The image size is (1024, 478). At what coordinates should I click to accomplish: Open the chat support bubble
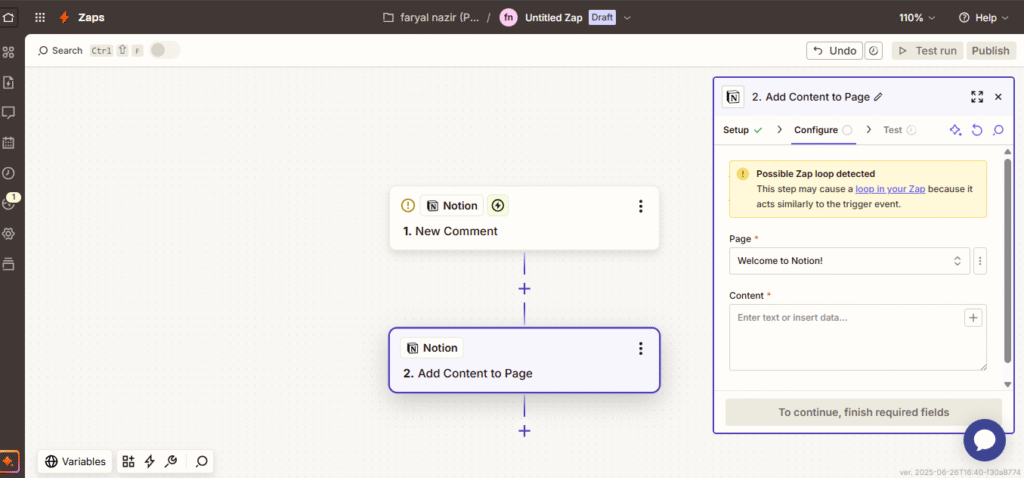pyautogui.click(x=984, y=441)
